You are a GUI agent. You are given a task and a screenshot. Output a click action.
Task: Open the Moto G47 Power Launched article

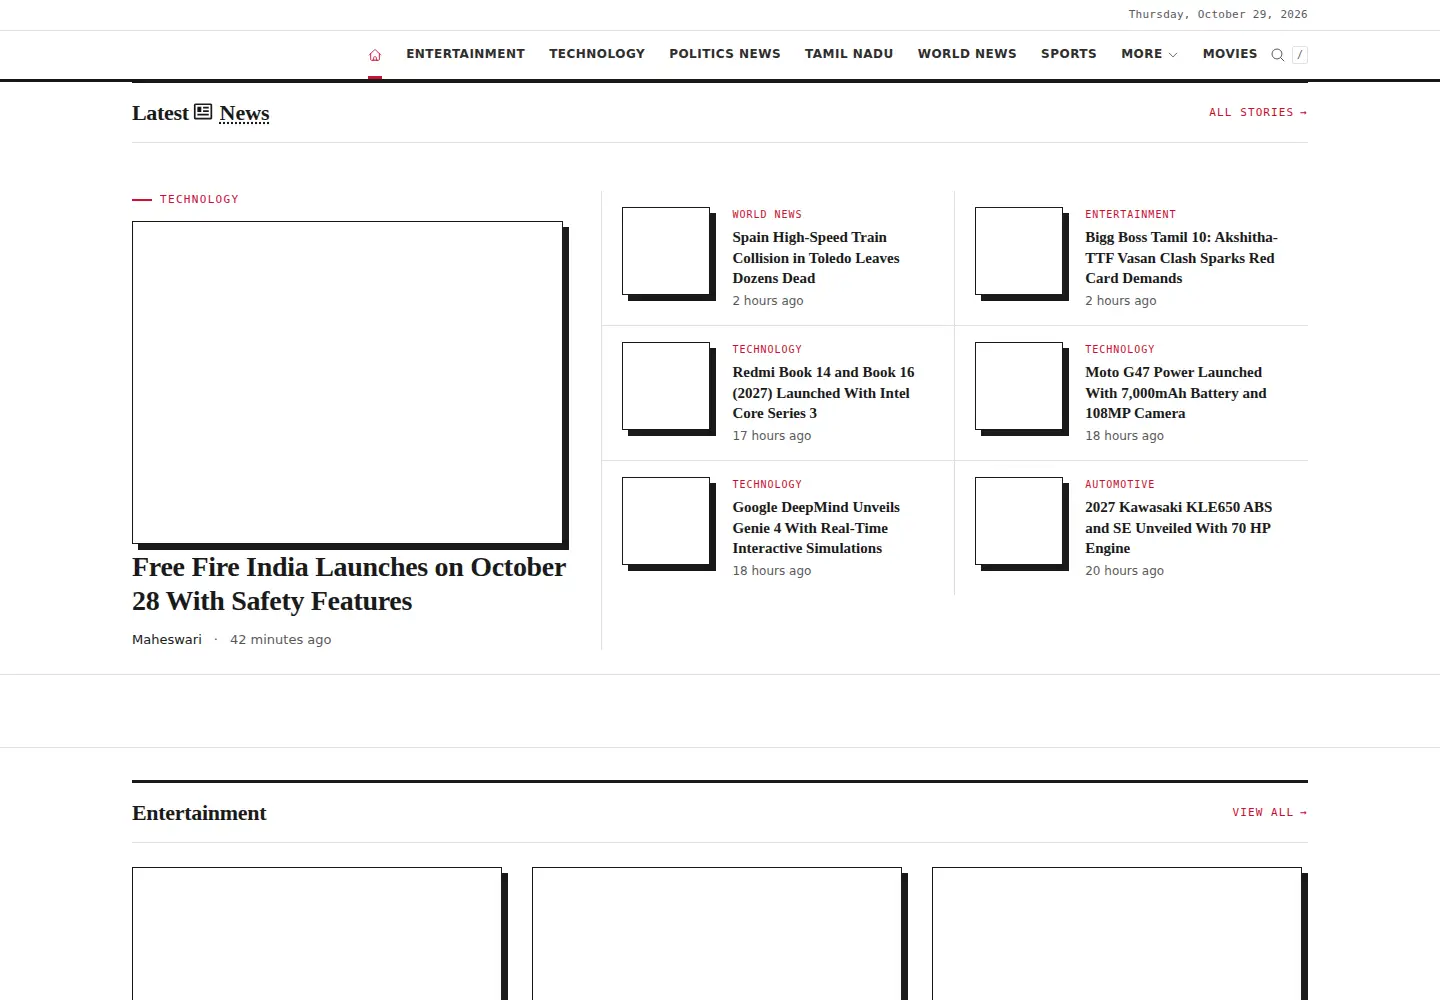[1176, 393]
